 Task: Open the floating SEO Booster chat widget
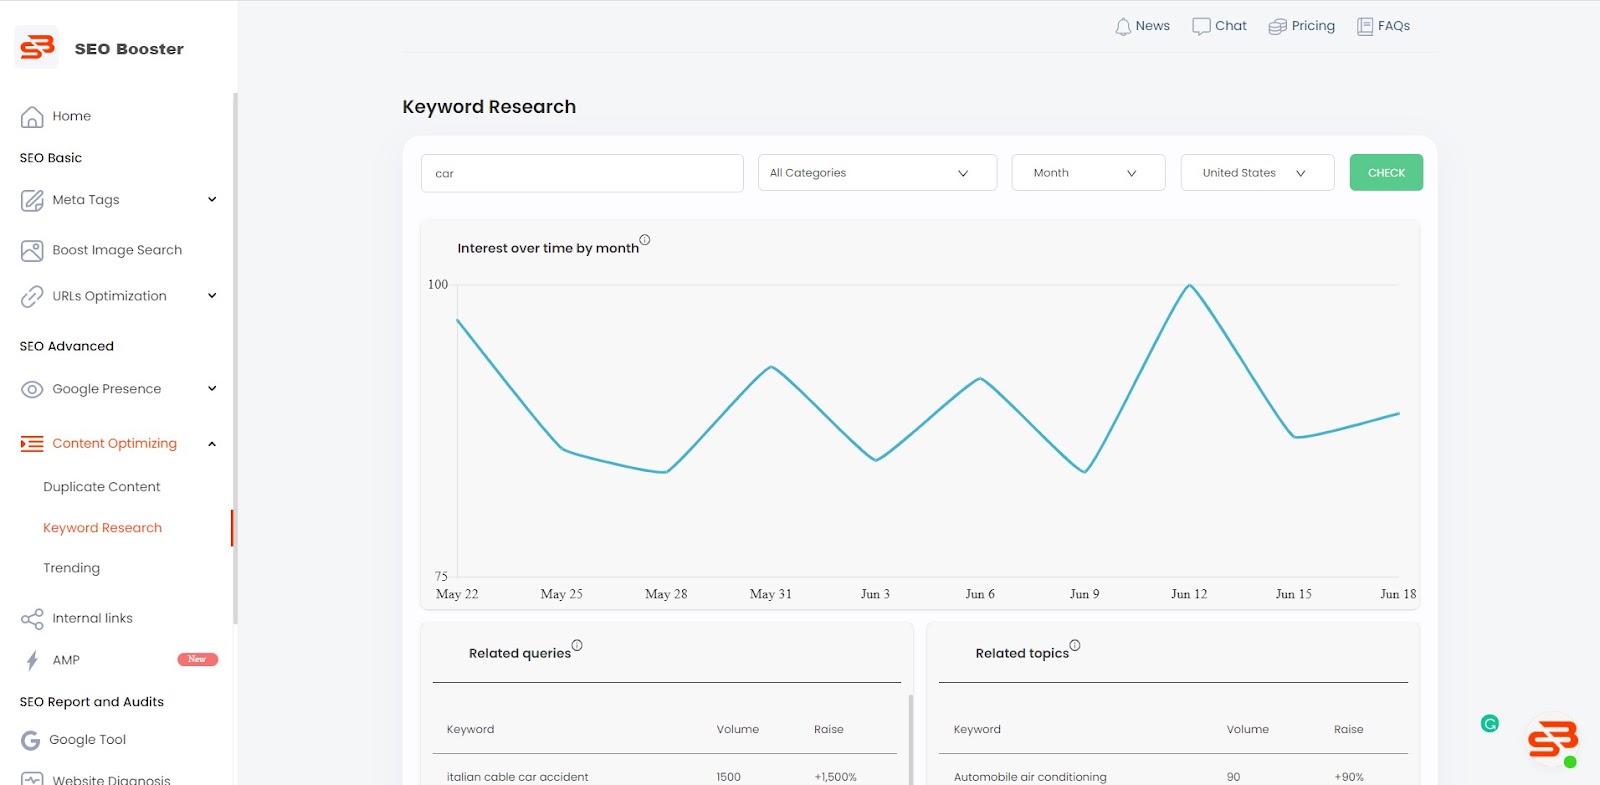1552,741
